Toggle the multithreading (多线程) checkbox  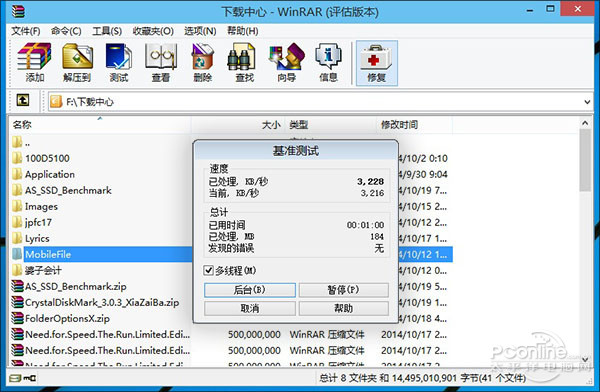point(209,270)
